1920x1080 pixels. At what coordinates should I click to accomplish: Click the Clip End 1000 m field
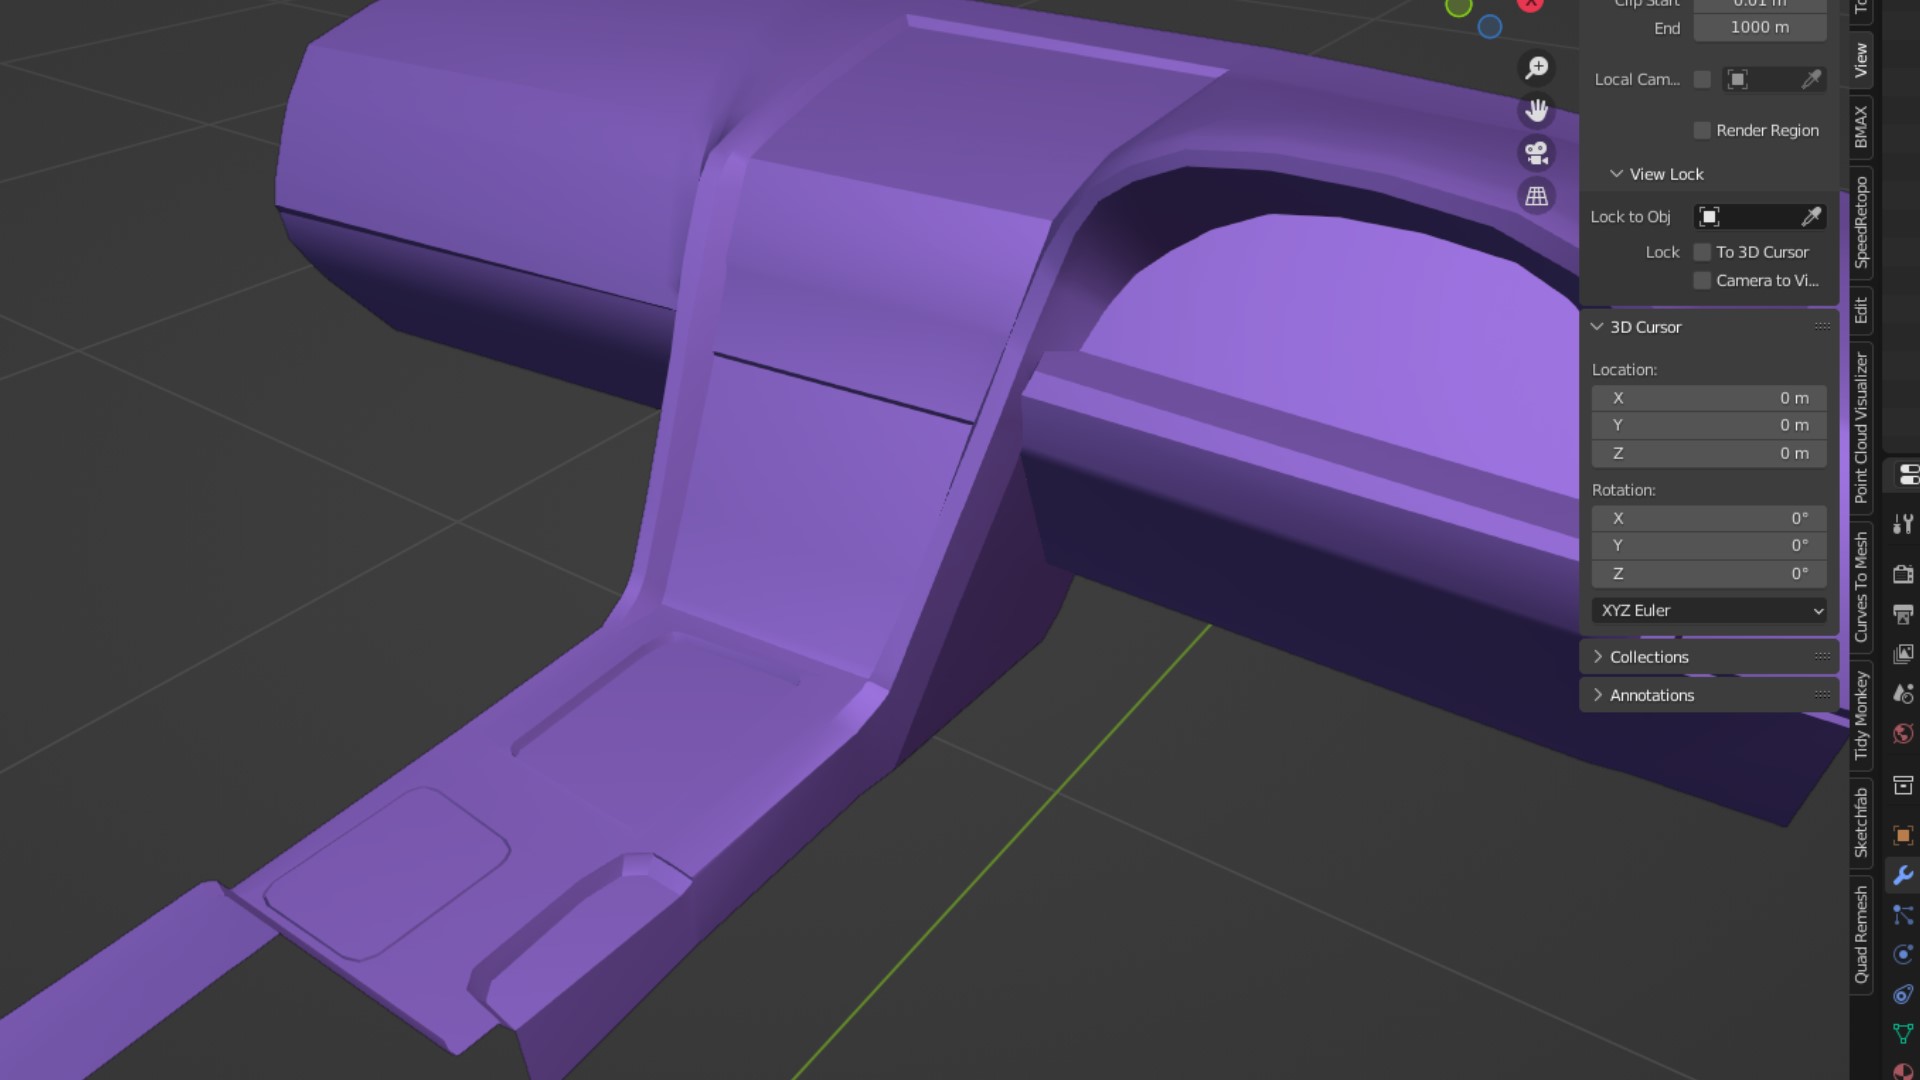pyautogui.click(x=1759, y=28)
